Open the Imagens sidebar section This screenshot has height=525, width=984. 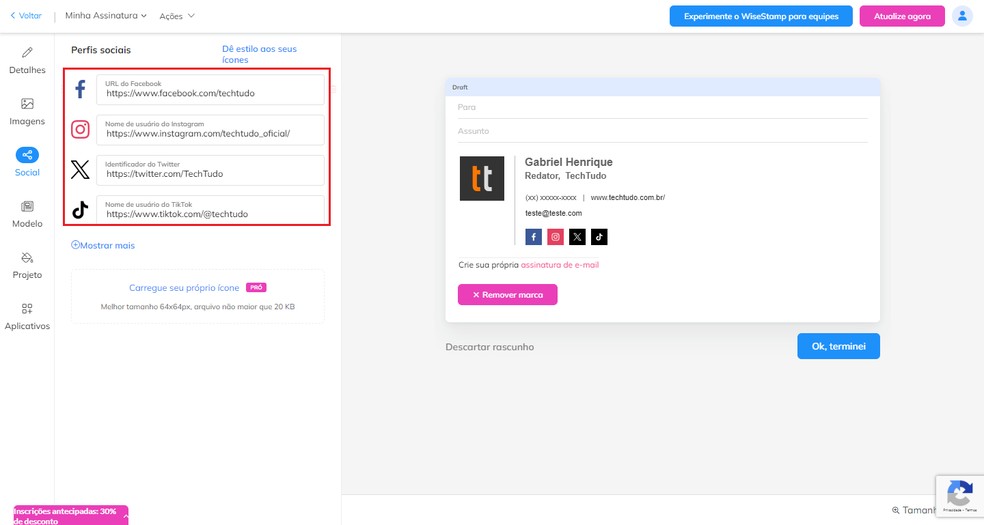pyautogui.click(x=27, y=111)
